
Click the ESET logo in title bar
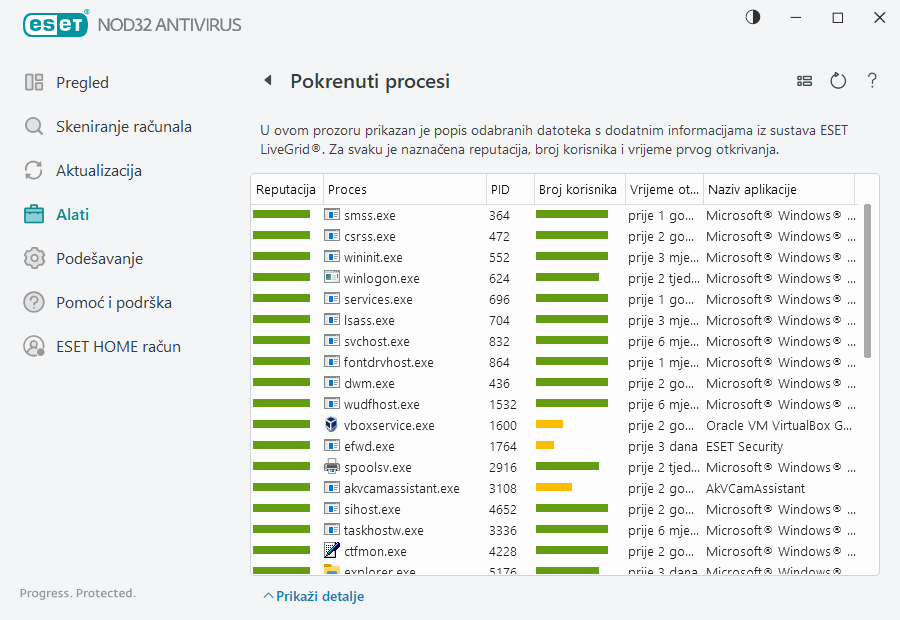click(54, 23)
